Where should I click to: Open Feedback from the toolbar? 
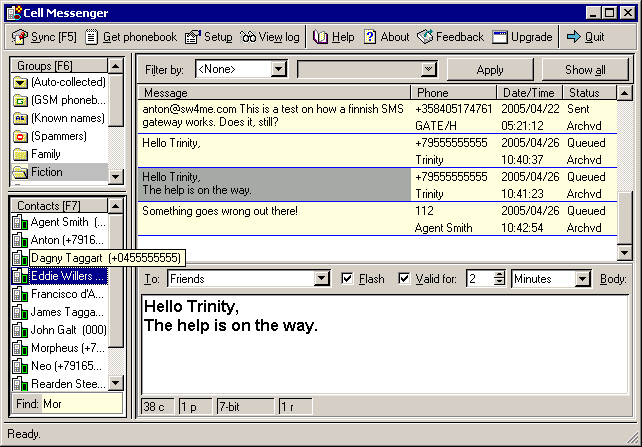(424, 37)
